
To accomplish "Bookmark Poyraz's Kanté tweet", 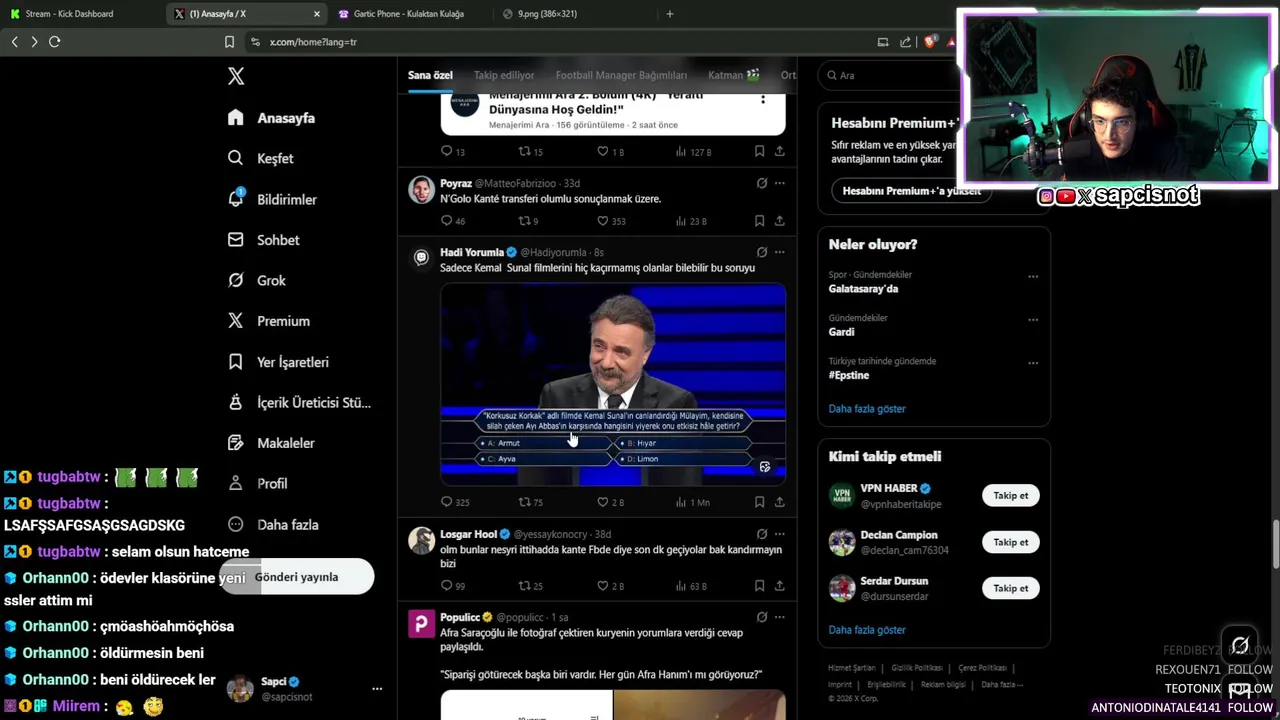I will 759,221.
